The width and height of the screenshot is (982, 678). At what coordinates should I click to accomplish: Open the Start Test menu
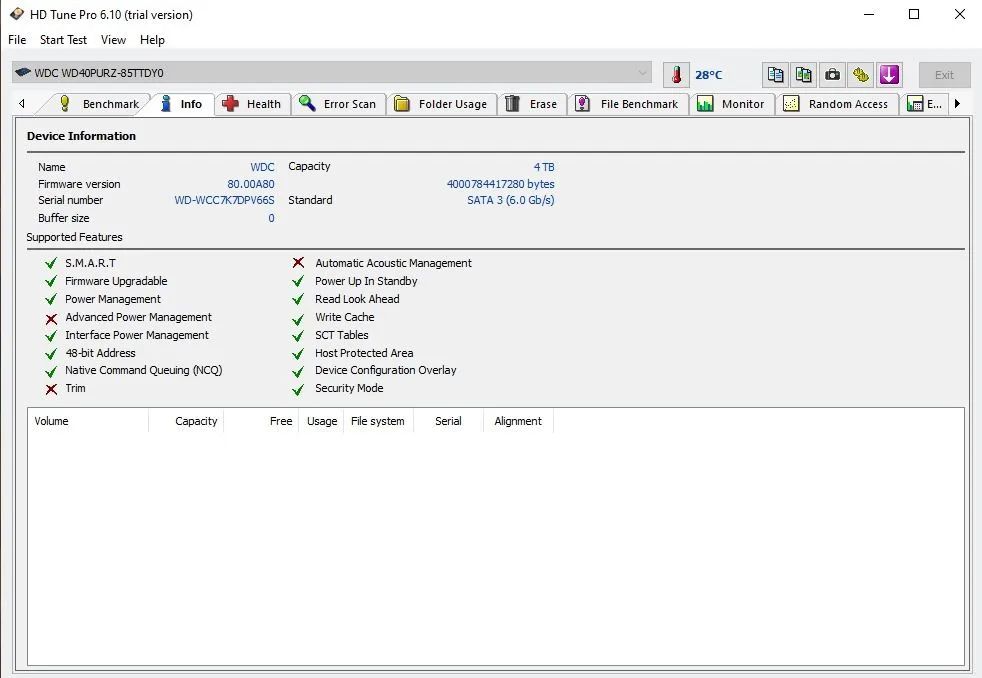[63, 39]
